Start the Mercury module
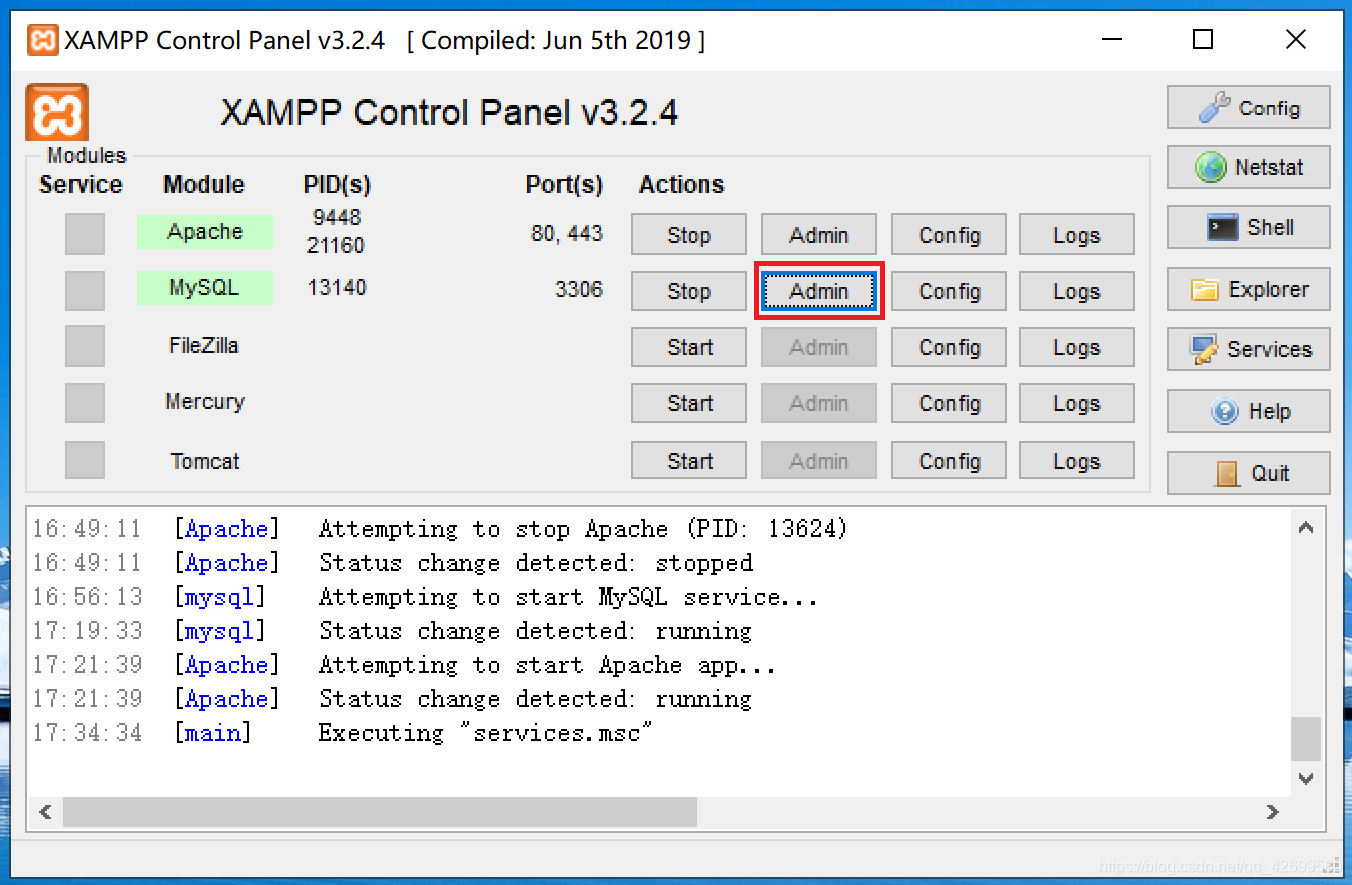Image resolution: width=1352 pixels, height=885 pixels. coord(689,403)
